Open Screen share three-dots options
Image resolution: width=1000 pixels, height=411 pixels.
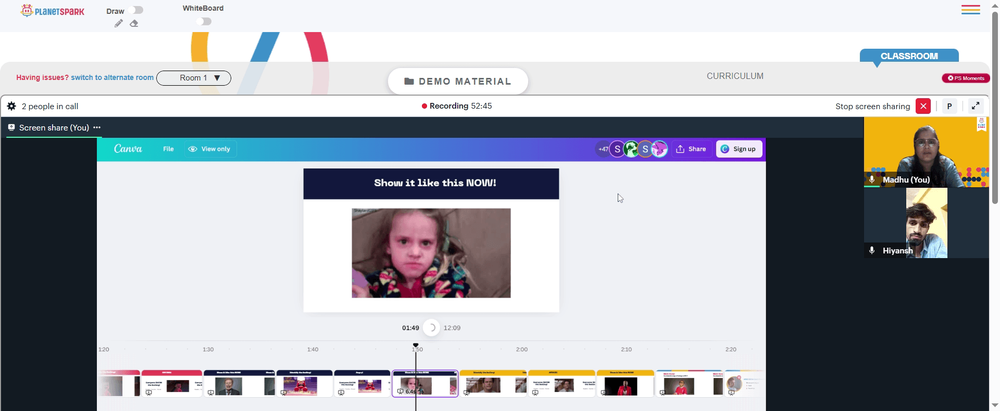tap(97, 128)
